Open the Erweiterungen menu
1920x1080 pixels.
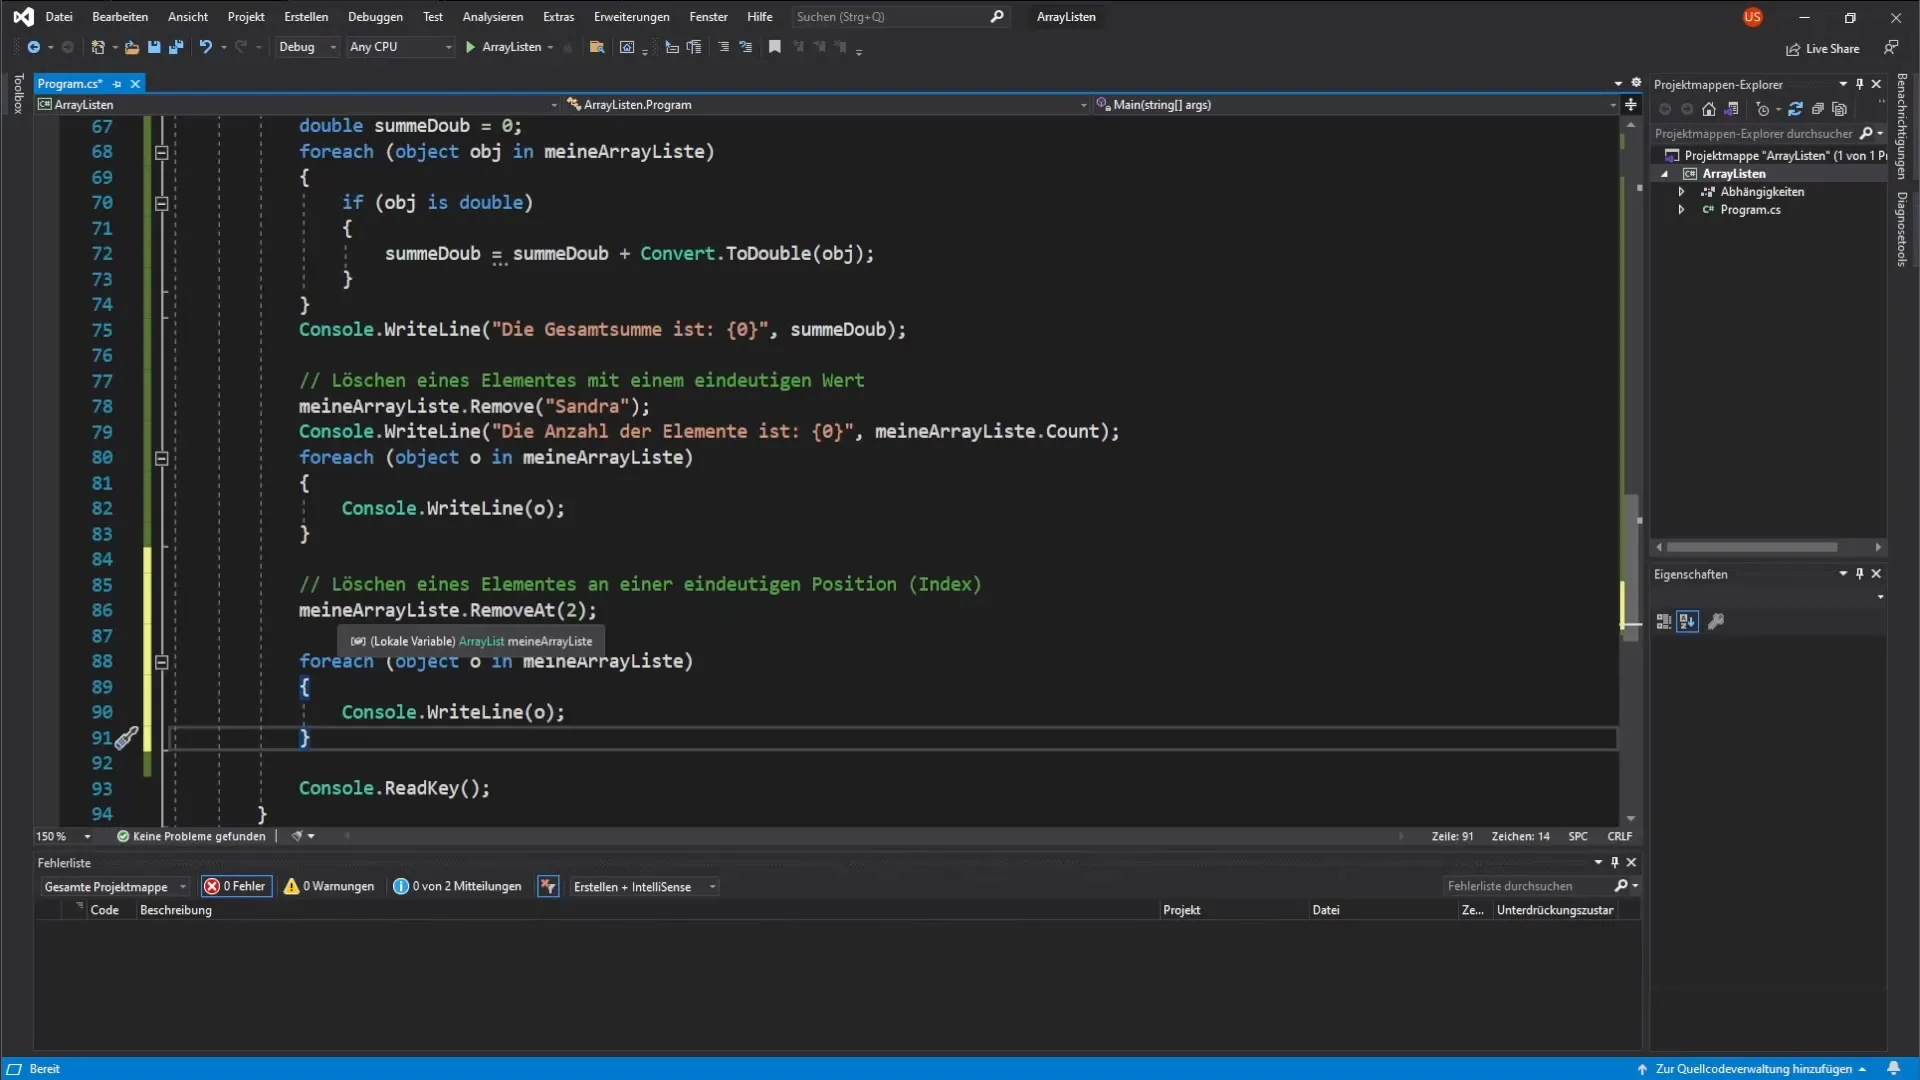632,17
